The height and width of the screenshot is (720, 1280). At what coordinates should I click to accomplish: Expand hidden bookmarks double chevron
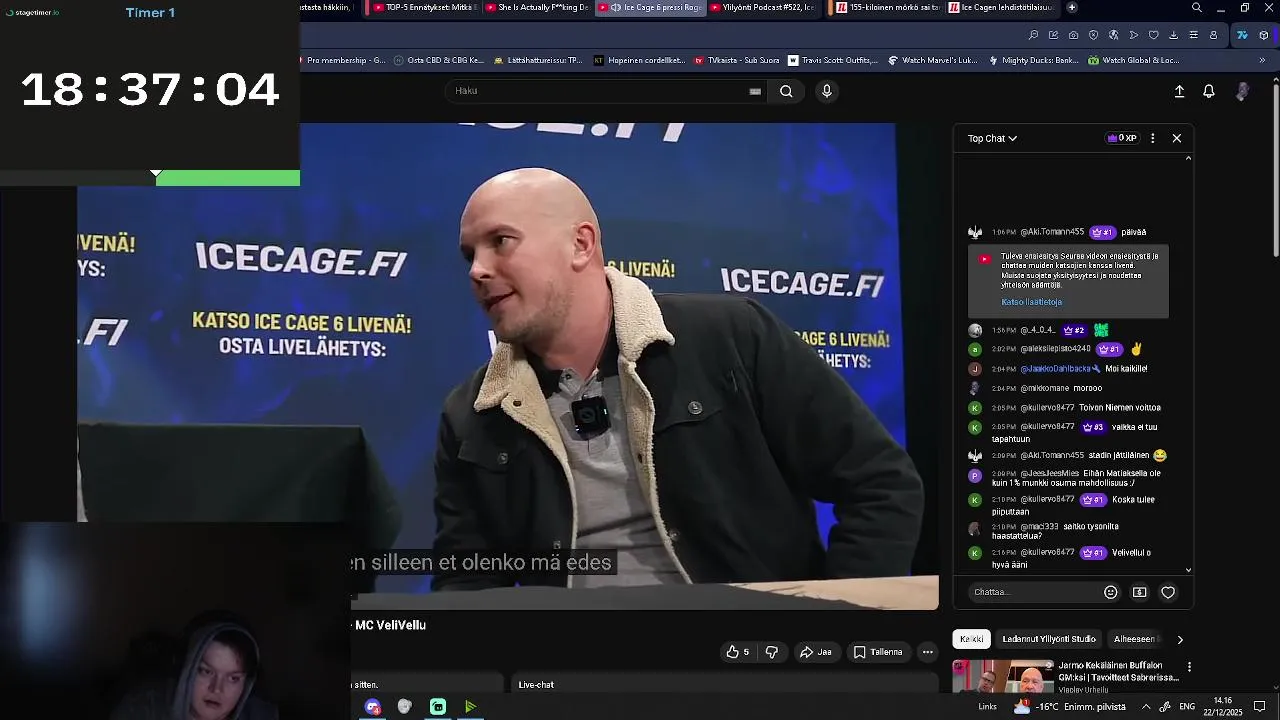pos(1262,60)
